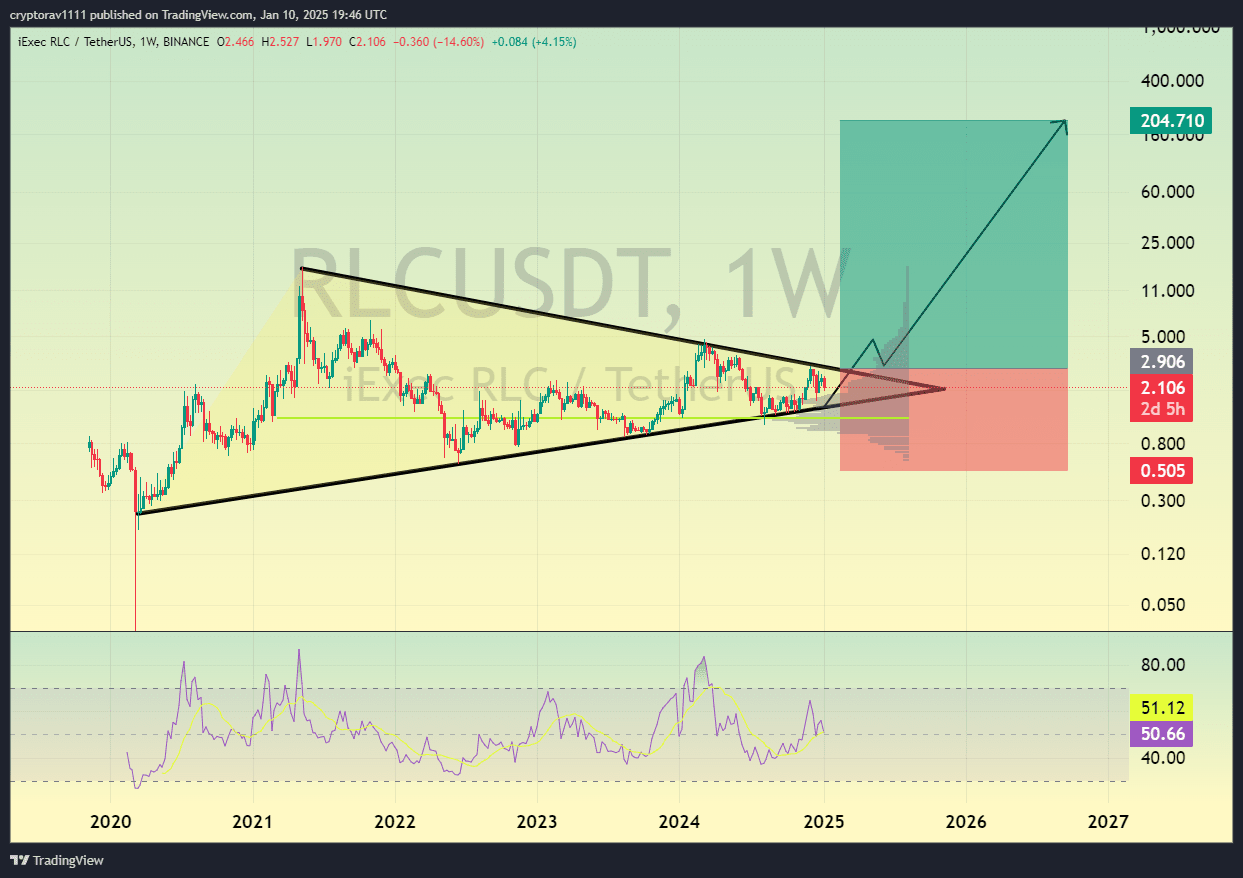Click the TradingView logo at bottom left
This screenshot has width=1243, height=878.
coord(57,860)
